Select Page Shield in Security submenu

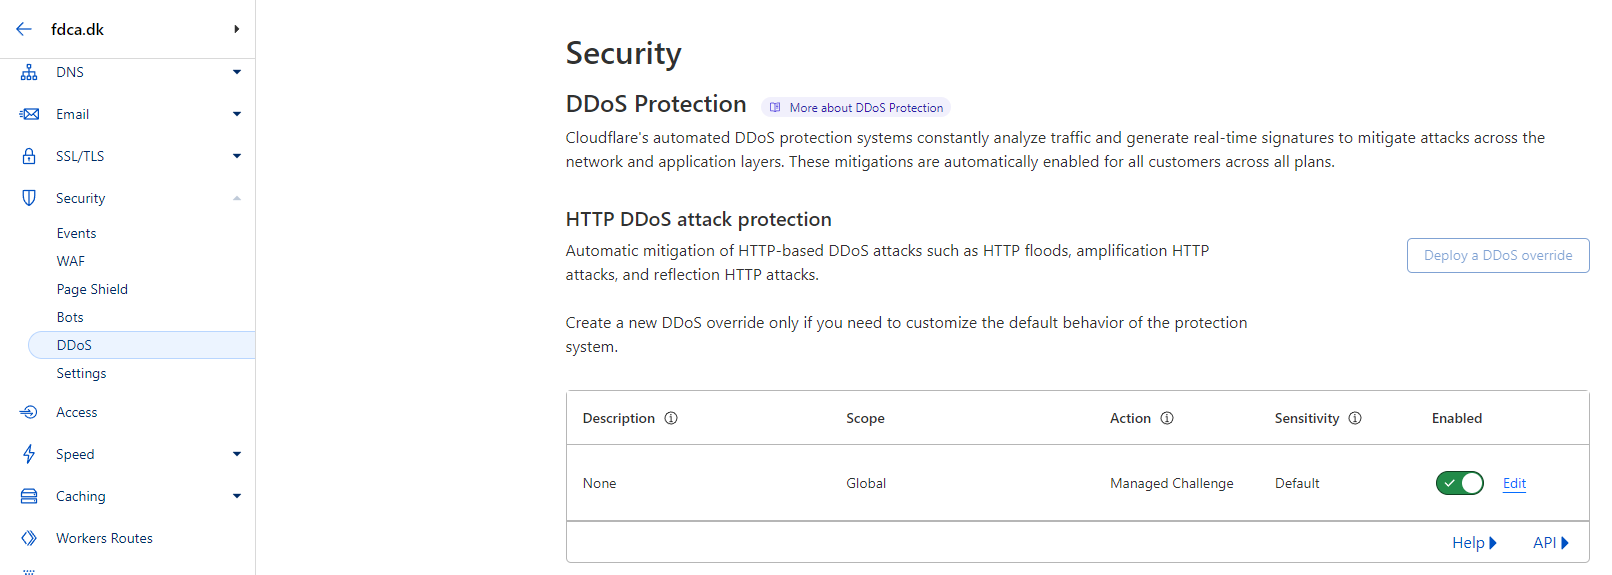(x=92, y=289)
